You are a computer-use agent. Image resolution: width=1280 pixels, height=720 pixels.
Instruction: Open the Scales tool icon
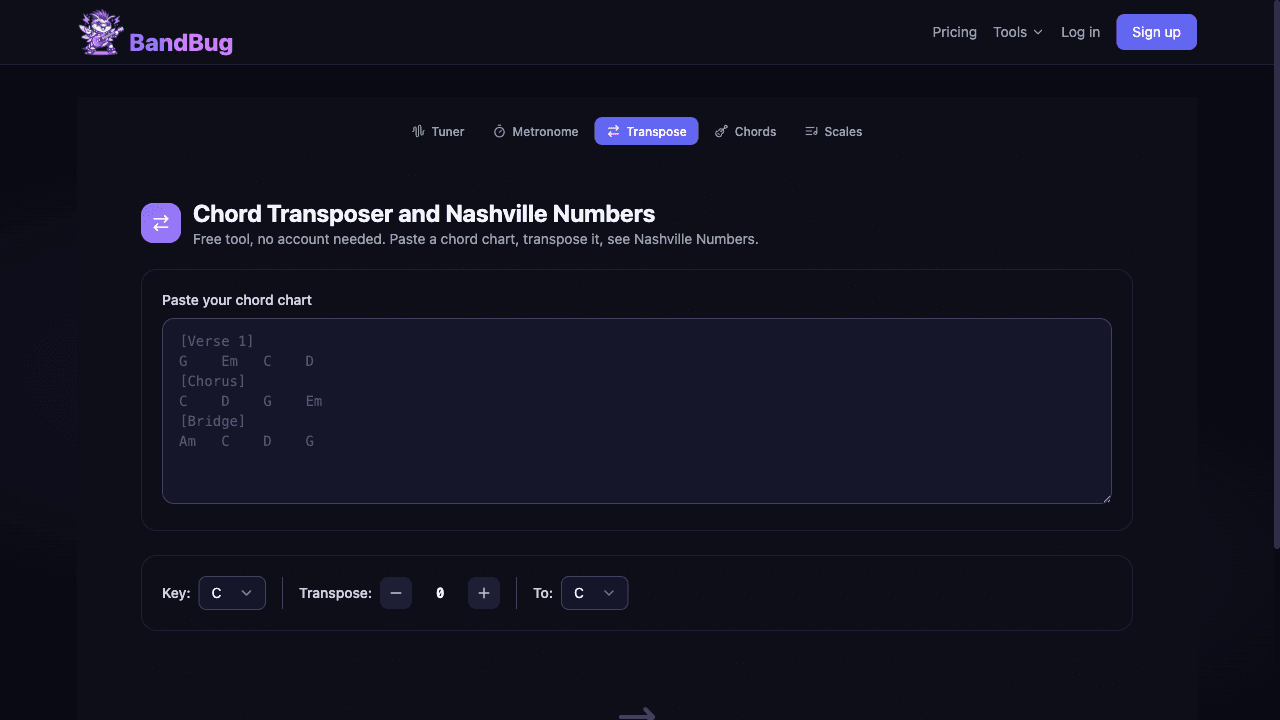coord(809,131)
